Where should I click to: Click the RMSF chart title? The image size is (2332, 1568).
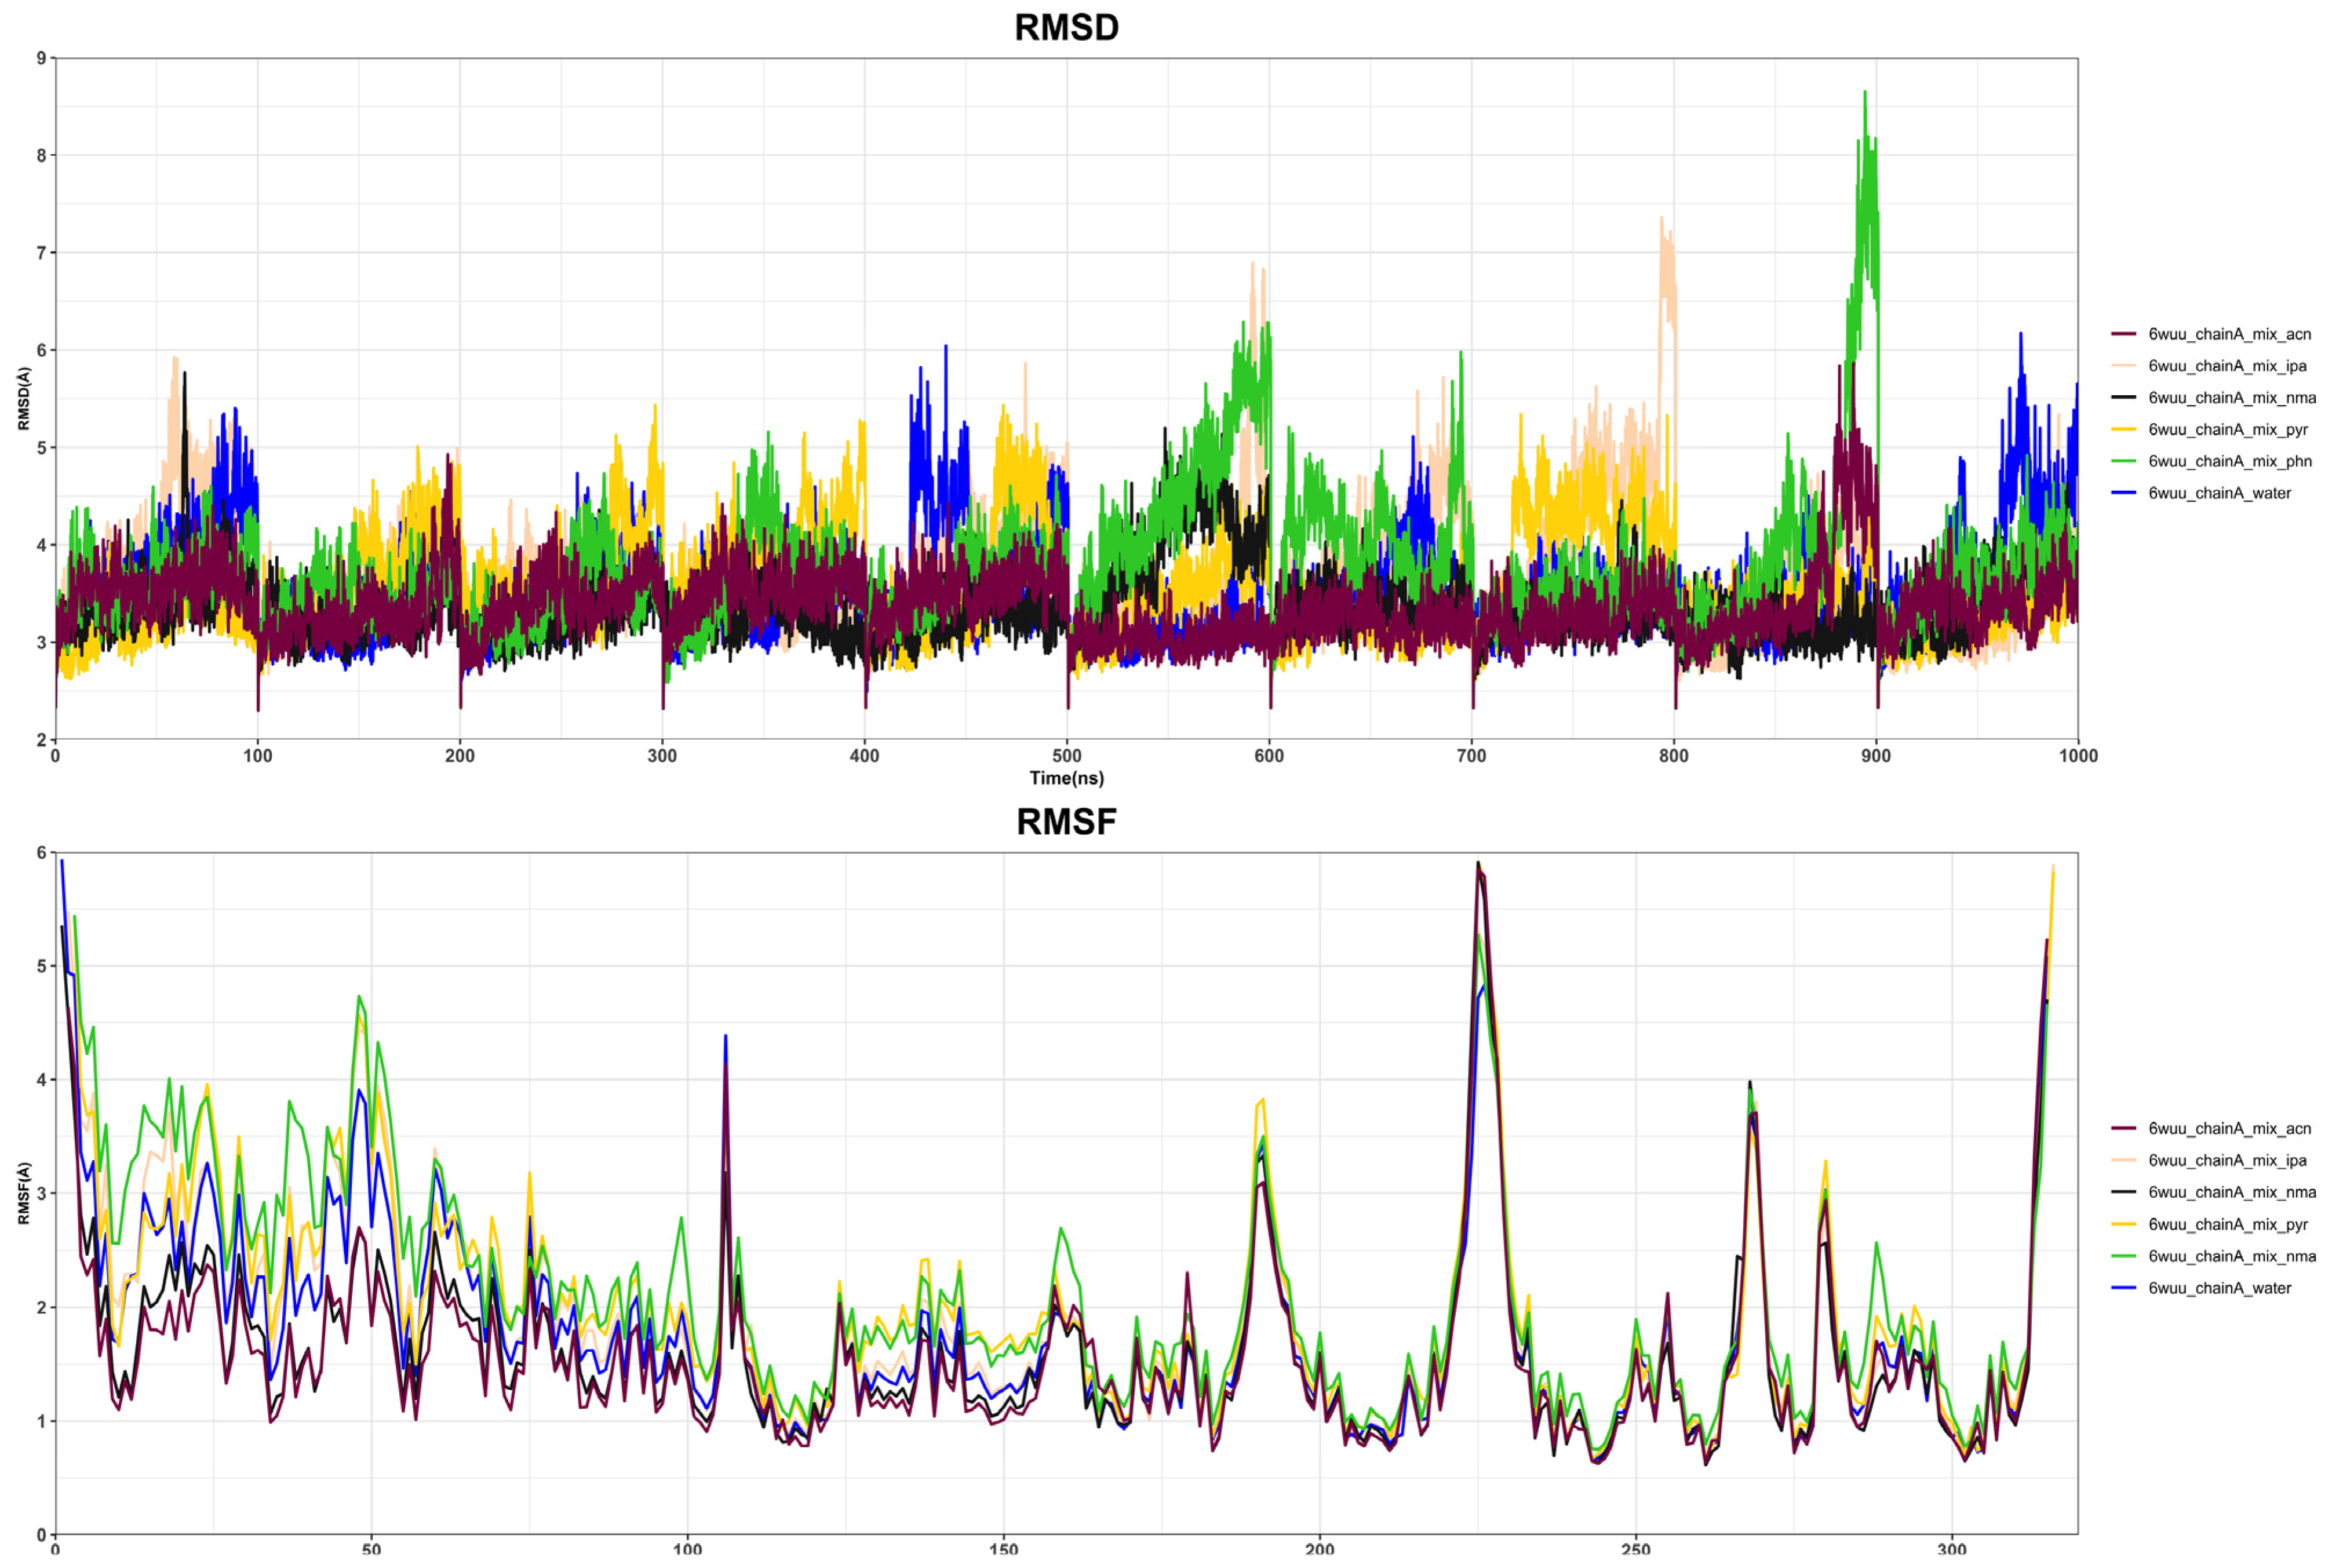1066,821
